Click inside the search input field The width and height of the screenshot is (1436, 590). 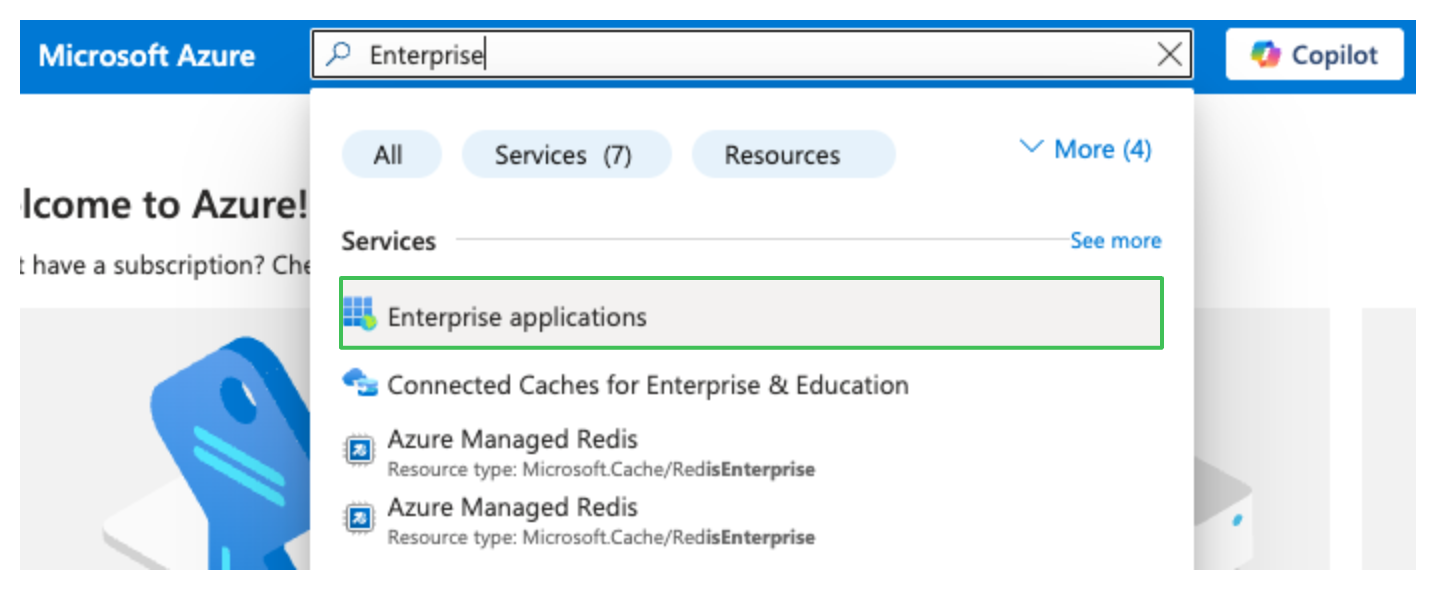700,54
